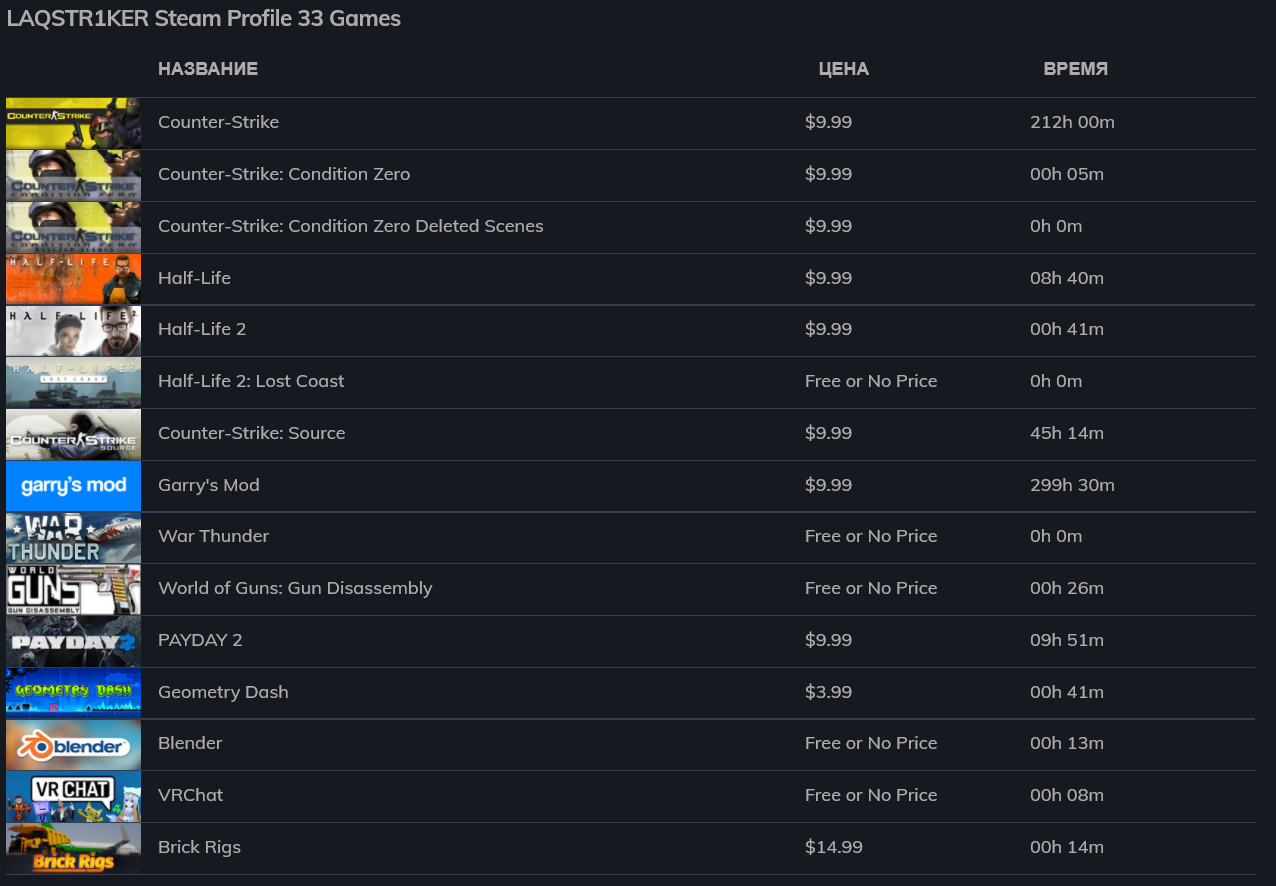This screenshot has width=1276, height=886.
Task: Sort by the НАЗВАНИЕ column header
Action: [x=208, y=69]
